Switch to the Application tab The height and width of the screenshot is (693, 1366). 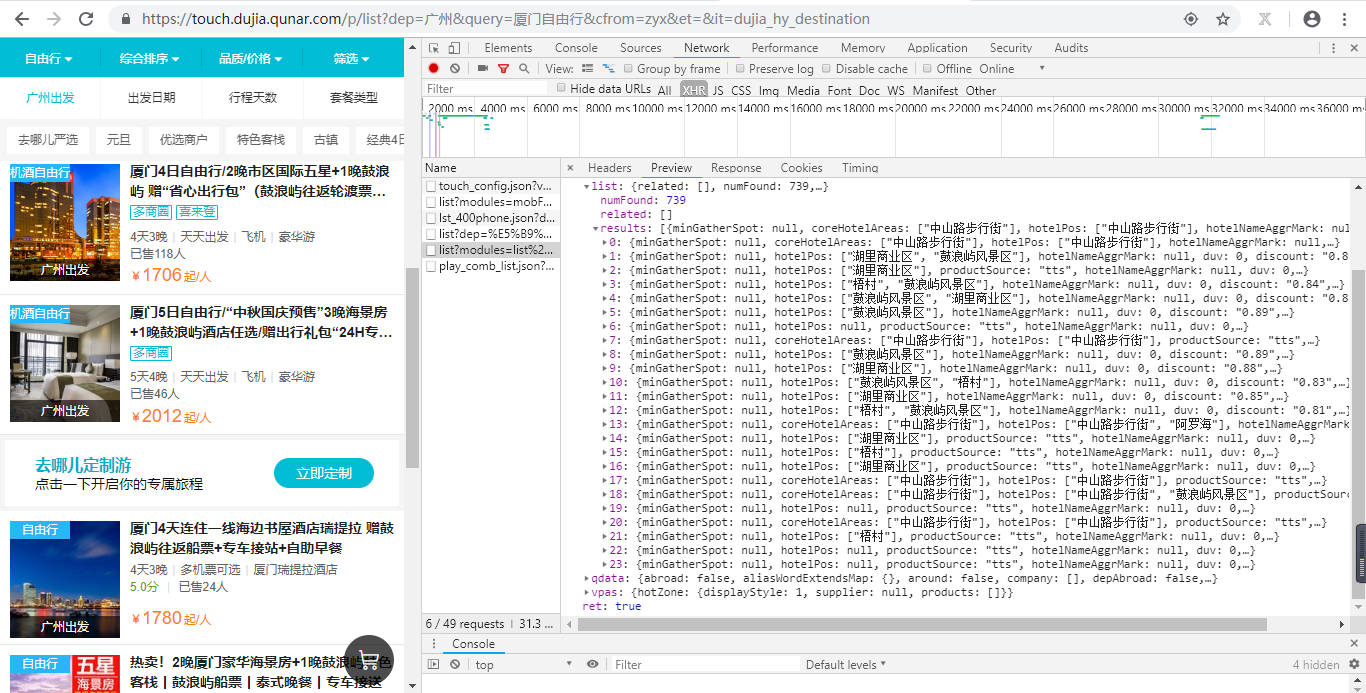click(937, 48)
